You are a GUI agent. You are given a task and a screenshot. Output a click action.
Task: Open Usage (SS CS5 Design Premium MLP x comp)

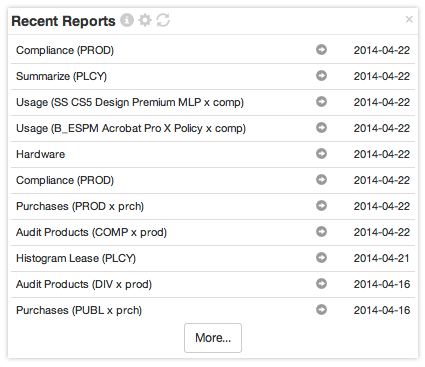(x=130, y=102)
